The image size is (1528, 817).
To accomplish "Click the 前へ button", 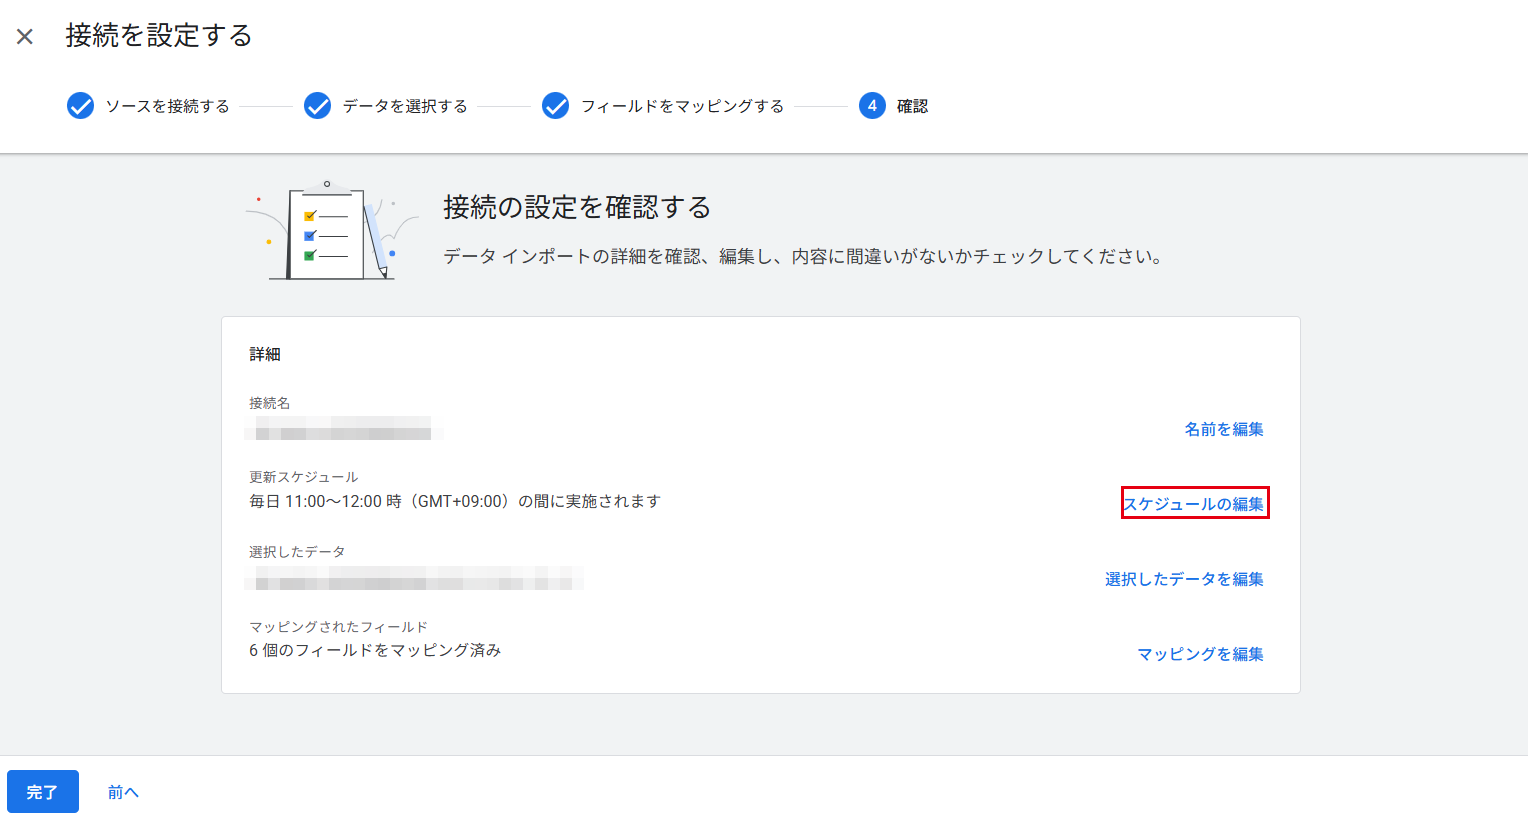I will point(123,792).
